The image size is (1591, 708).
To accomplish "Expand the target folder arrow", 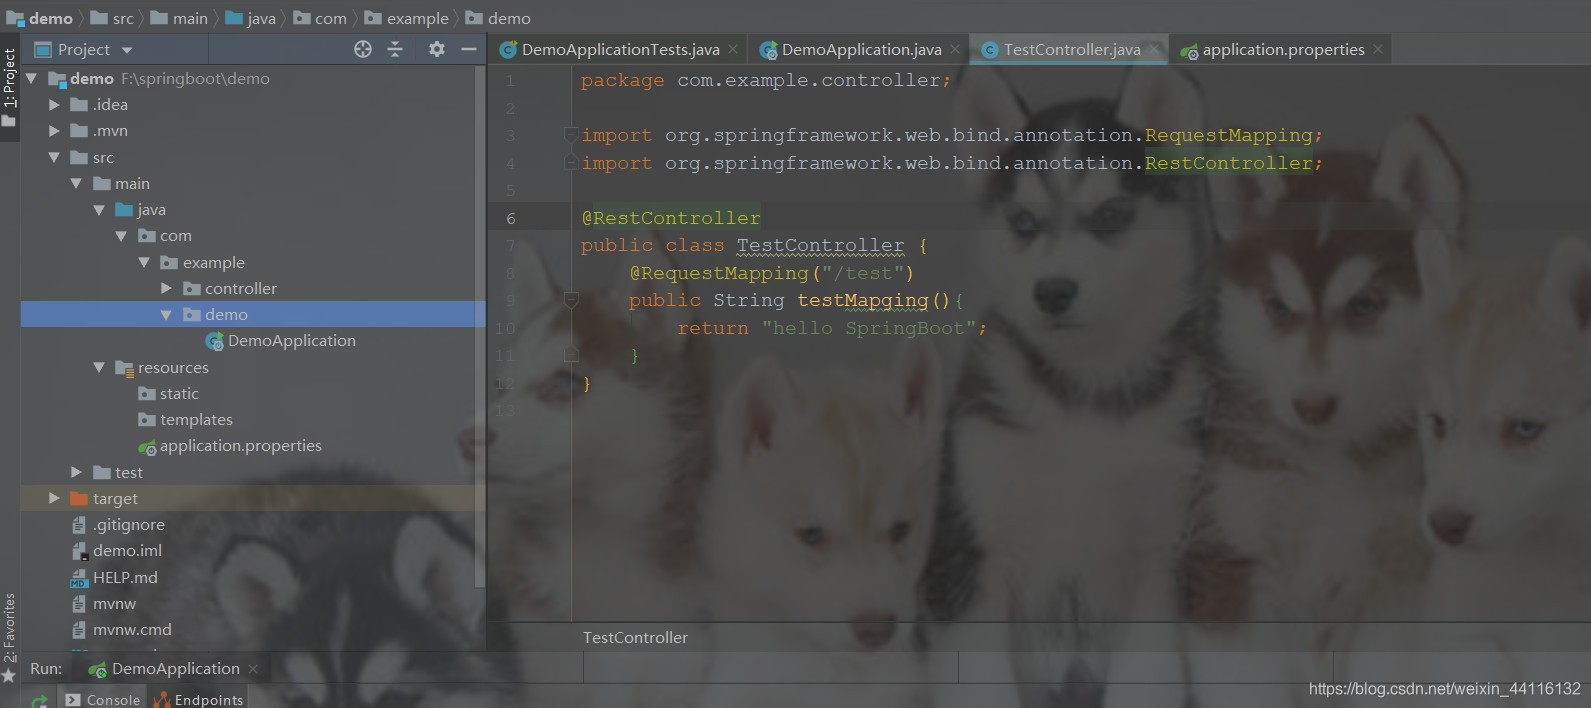I will click(x=54, y=498).
